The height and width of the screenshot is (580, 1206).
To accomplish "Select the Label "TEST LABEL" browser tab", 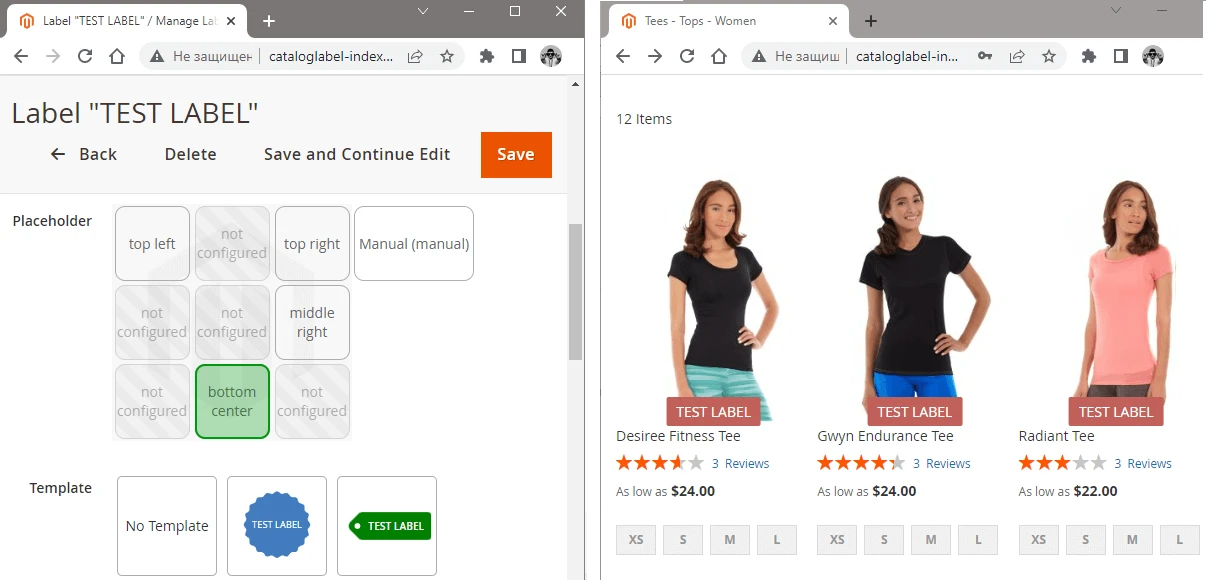I will [130, 21].
